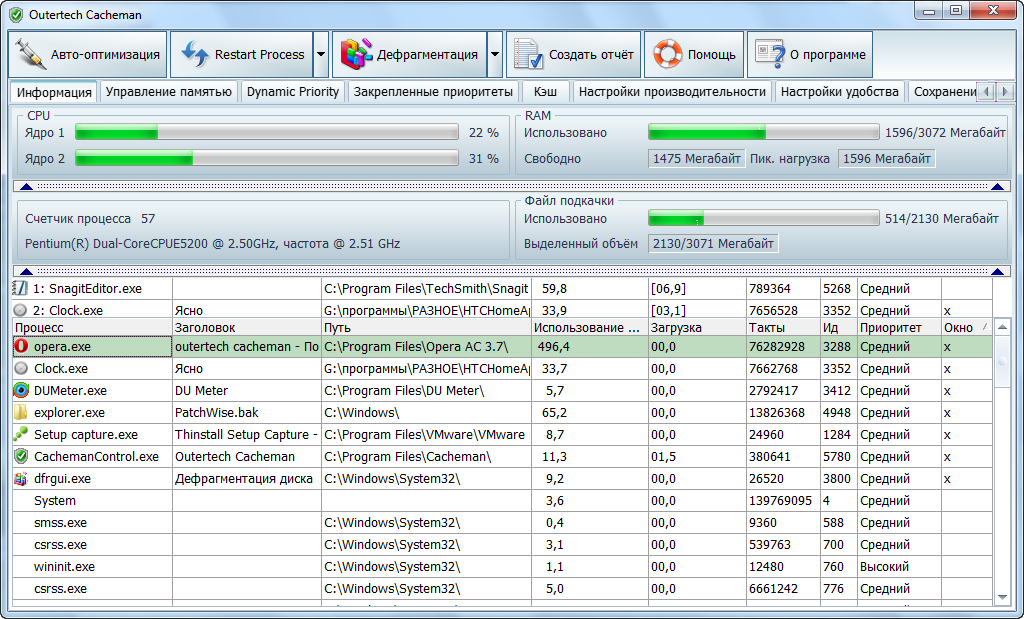Click the DUMeter.exe process icon
The width and height of the screenshot is (1024, 619).
(x=21, y=390)
